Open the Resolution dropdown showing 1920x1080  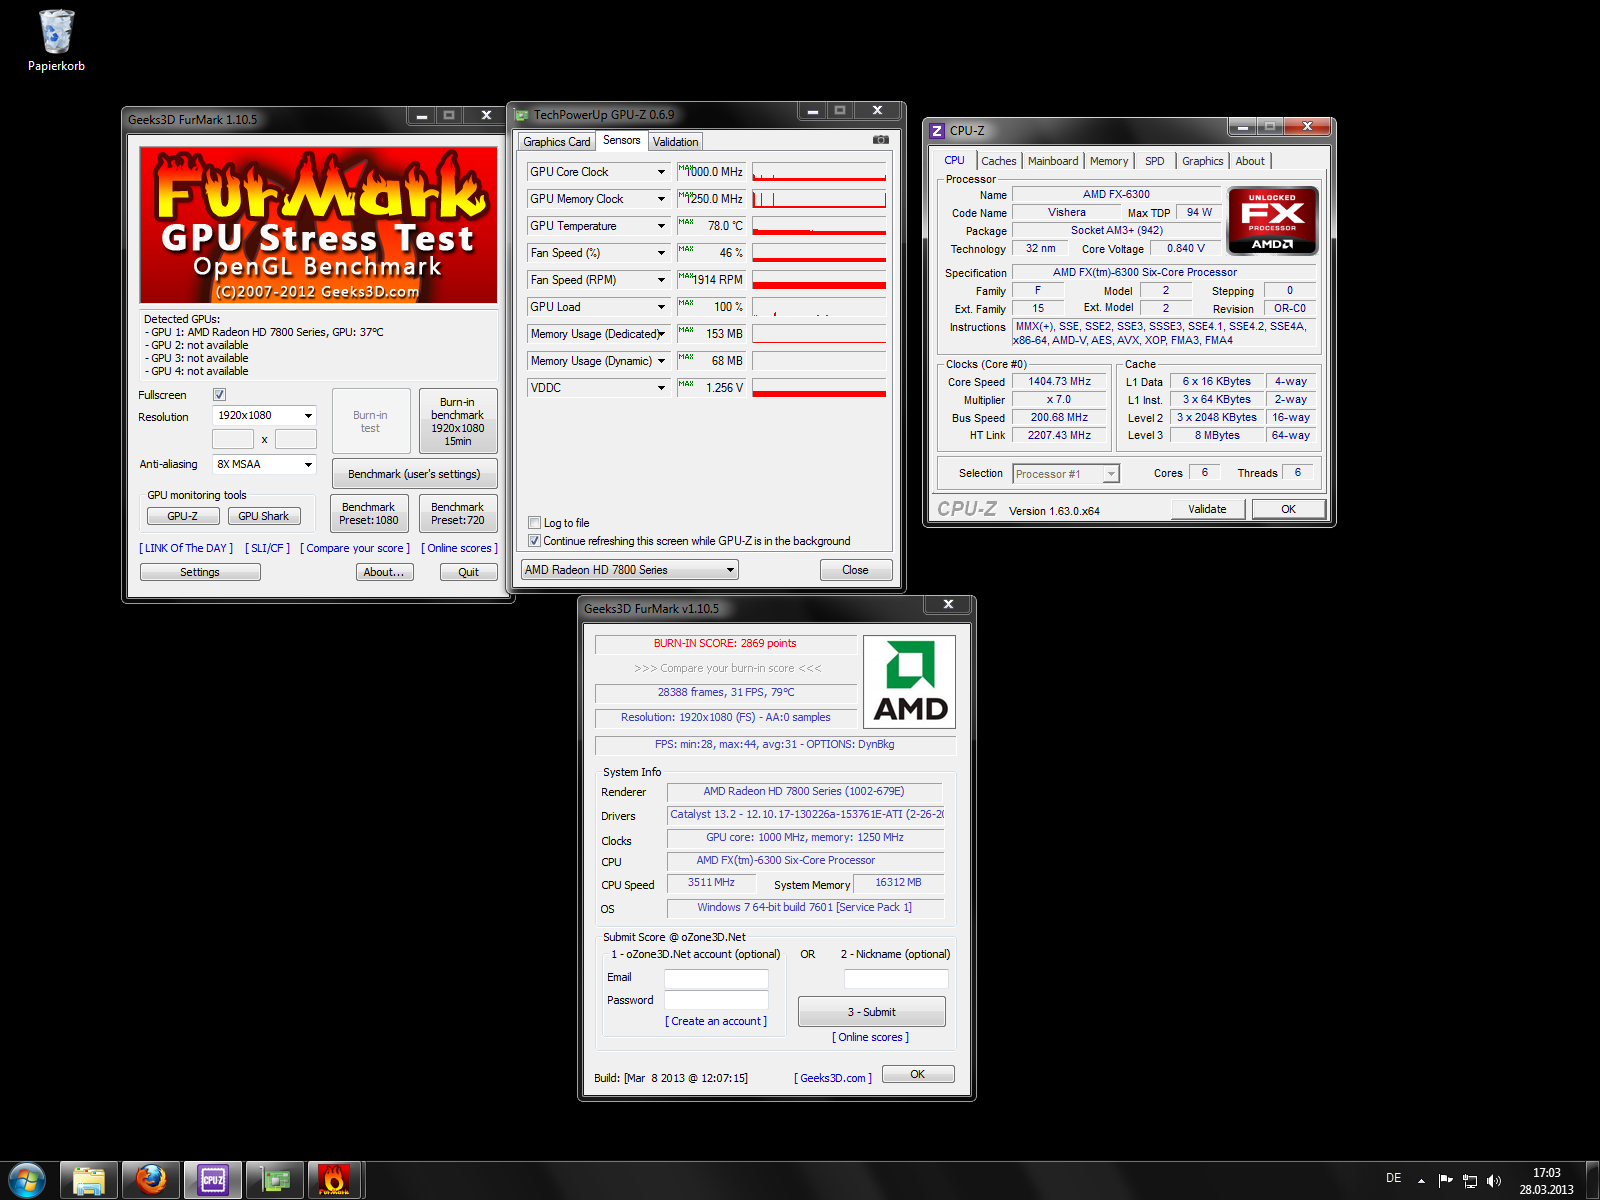coord(264,415)
